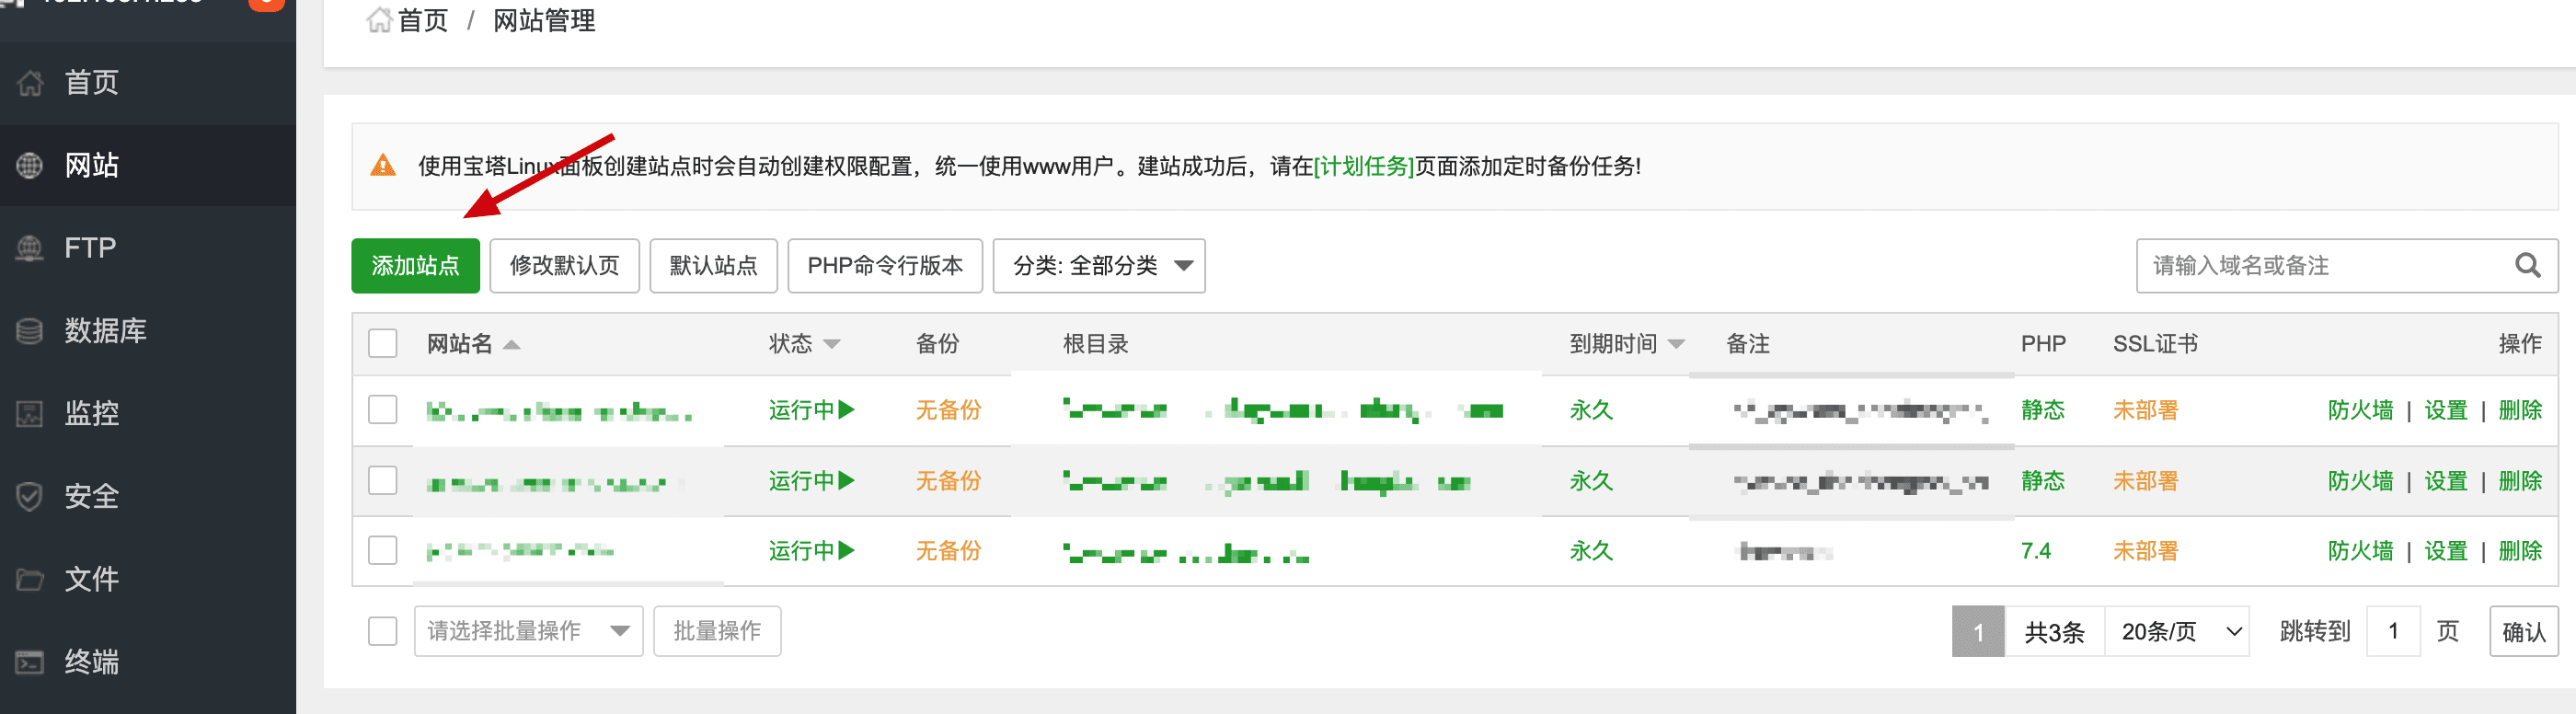Click 无备份 in the PHP 7.4 row
2576x714 pixels.
pyautogui.click(x=948, y=551)
